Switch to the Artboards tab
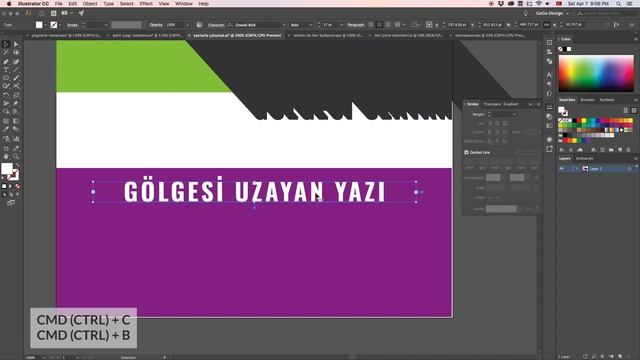The width and height of the screenshot is (640, 360). click(584, 158)
